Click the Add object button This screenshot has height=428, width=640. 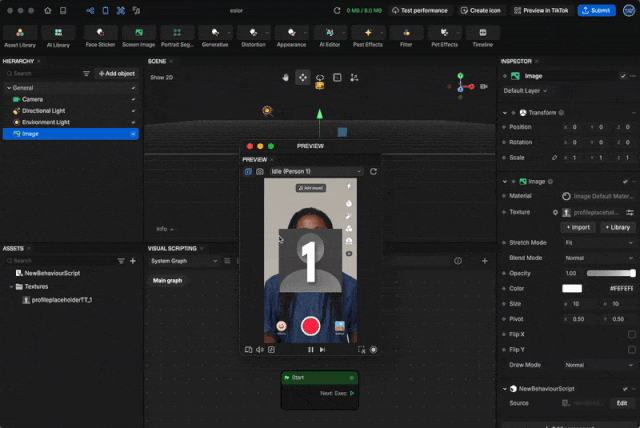(116, 73)
